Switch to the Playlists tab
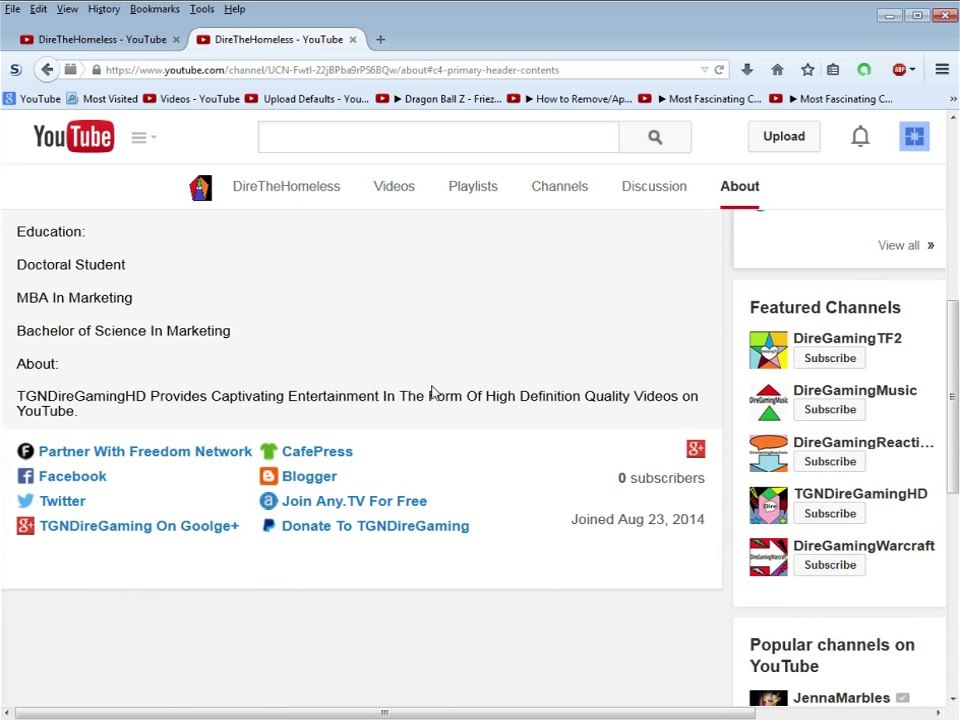Image resolution: width=960 pixels, height=720 pixels. coord(473,186)
